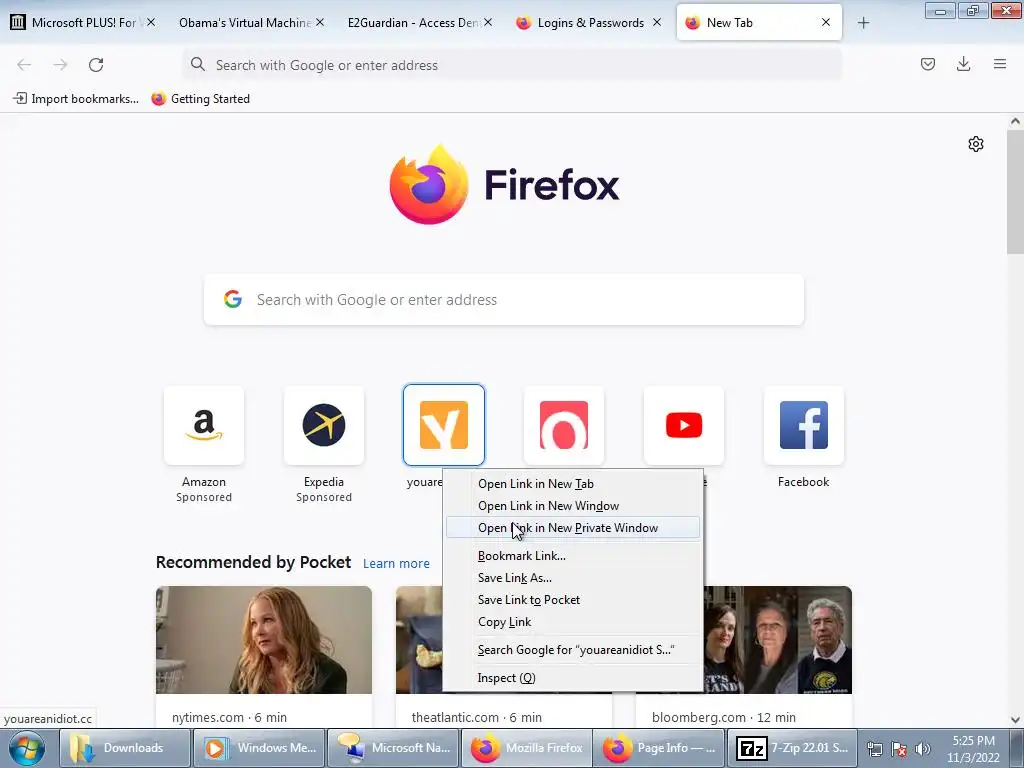
Task: Open new tab personalize gear settings
Action: click(x=976, y=144)
